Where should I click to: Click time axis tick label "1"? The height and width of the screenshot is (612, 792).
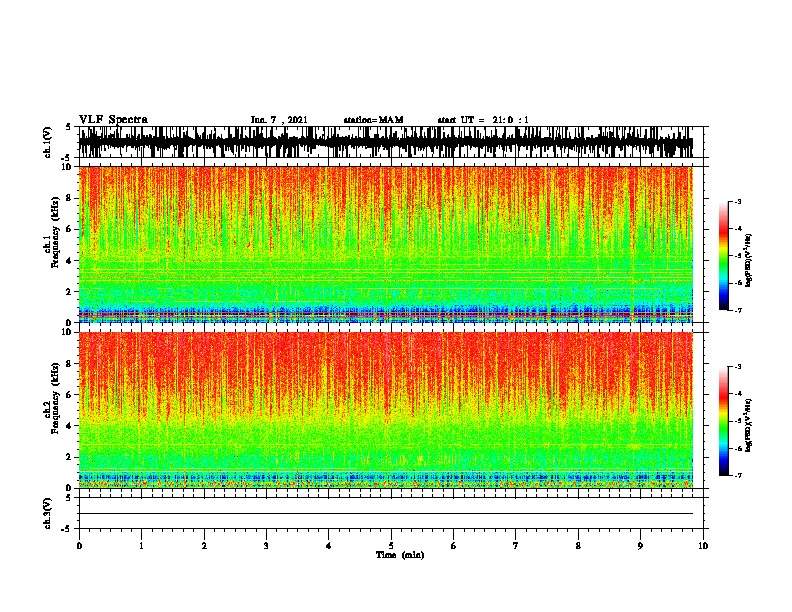141,546
